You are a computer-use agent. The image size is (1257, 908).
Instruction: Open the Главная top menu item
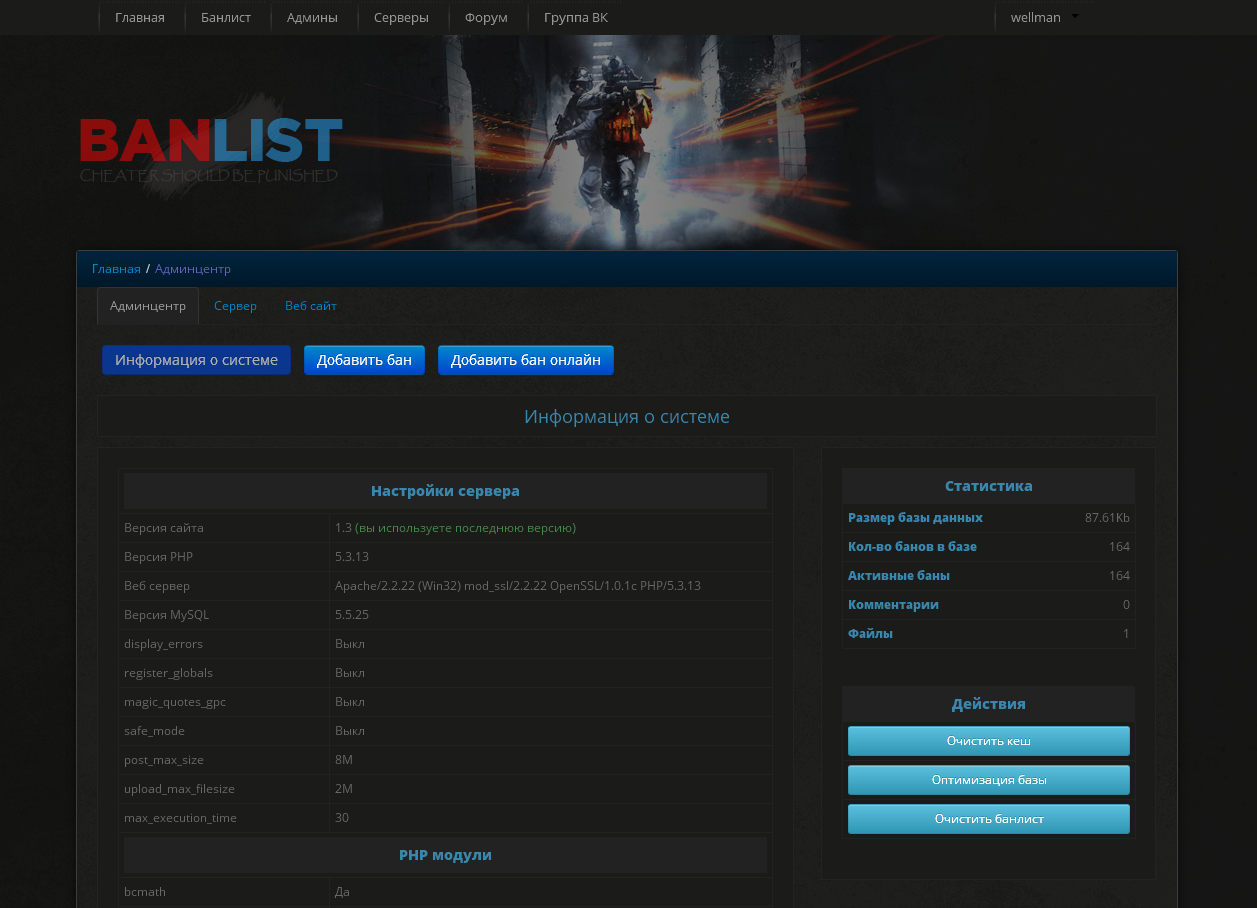(x=139, y=17)
